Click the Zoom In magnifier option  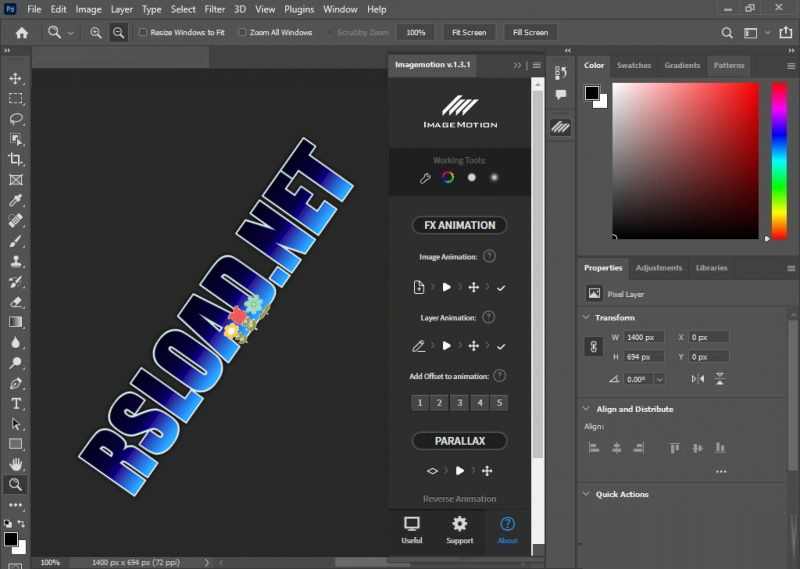pyautogui.click(x=95, y=33)
